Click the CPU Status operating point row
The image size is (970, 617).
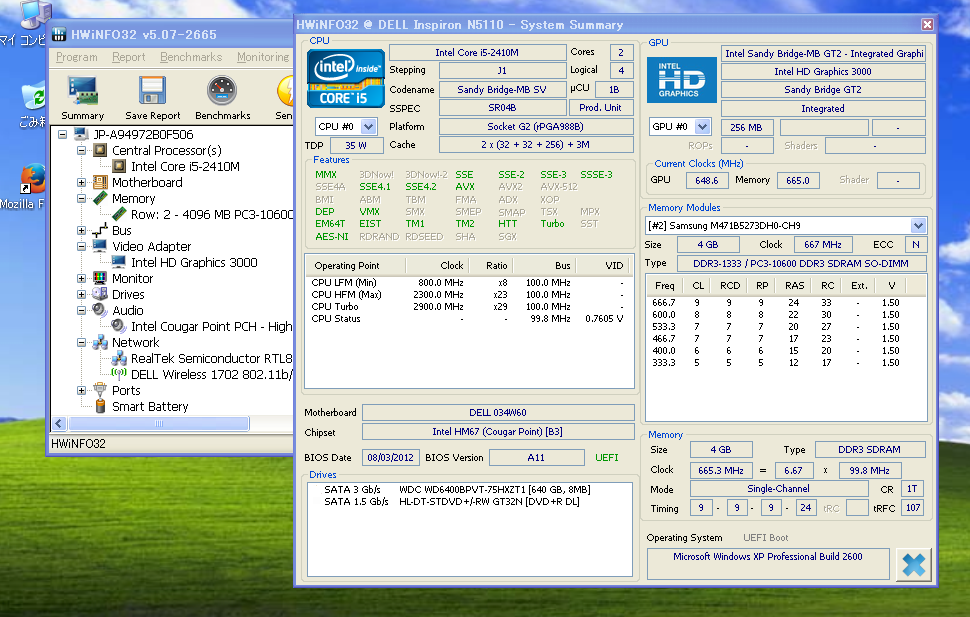pyautogui.click(x=468, y=319)
